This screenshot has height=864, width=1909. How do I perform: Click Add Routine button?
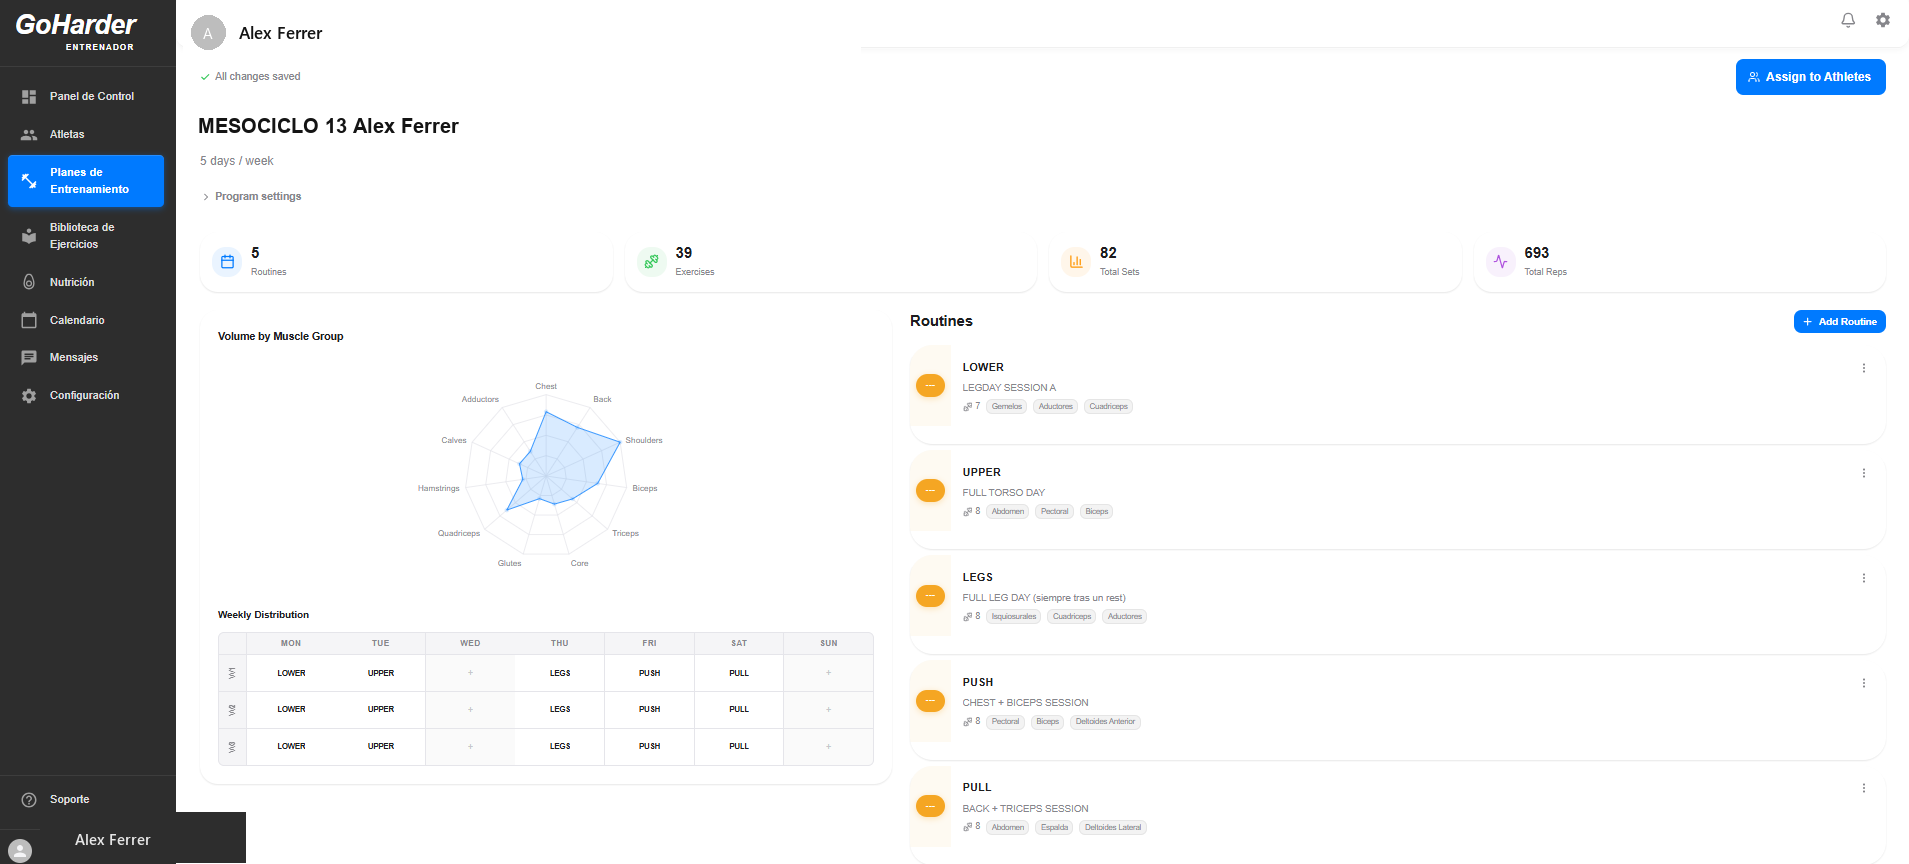(x=1839, y=321)
